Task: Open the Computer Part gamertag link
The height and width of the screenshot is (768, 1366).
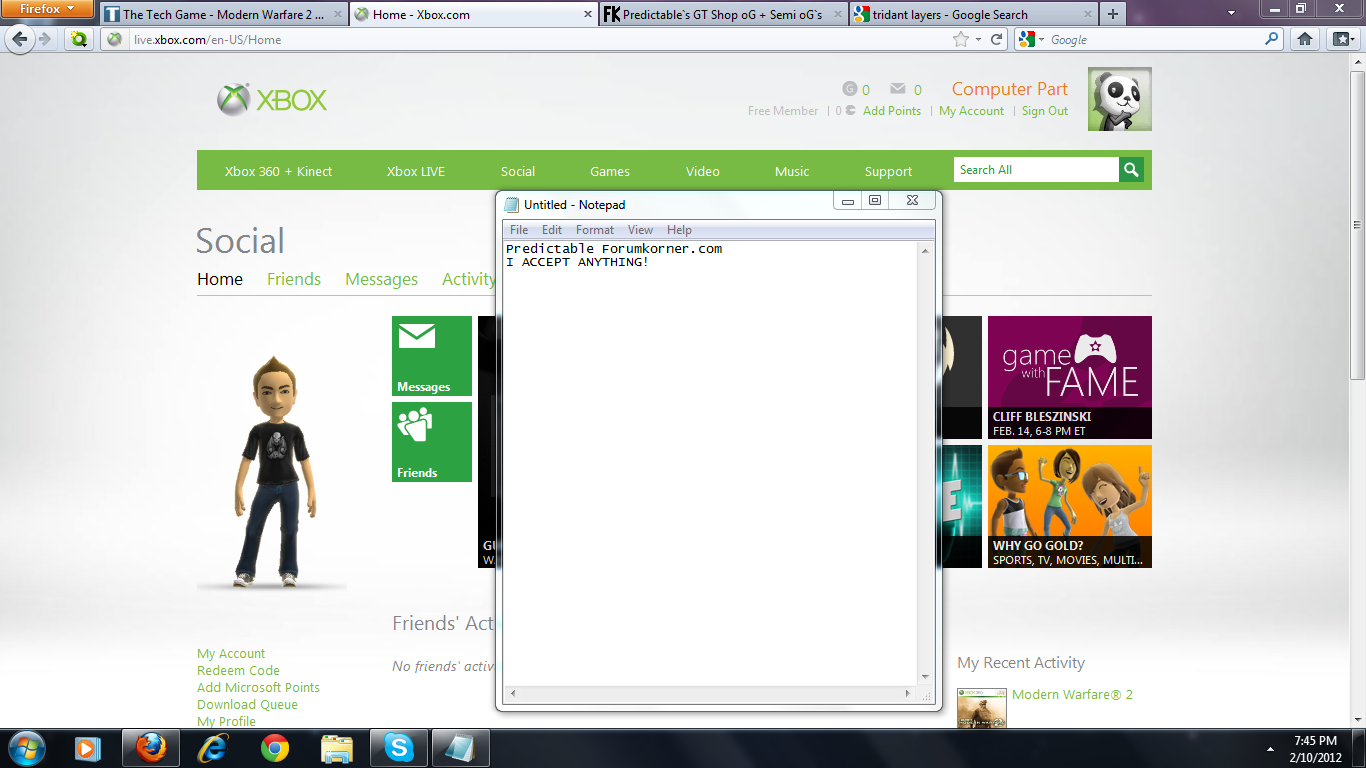Action: [x=1010, y=89]
